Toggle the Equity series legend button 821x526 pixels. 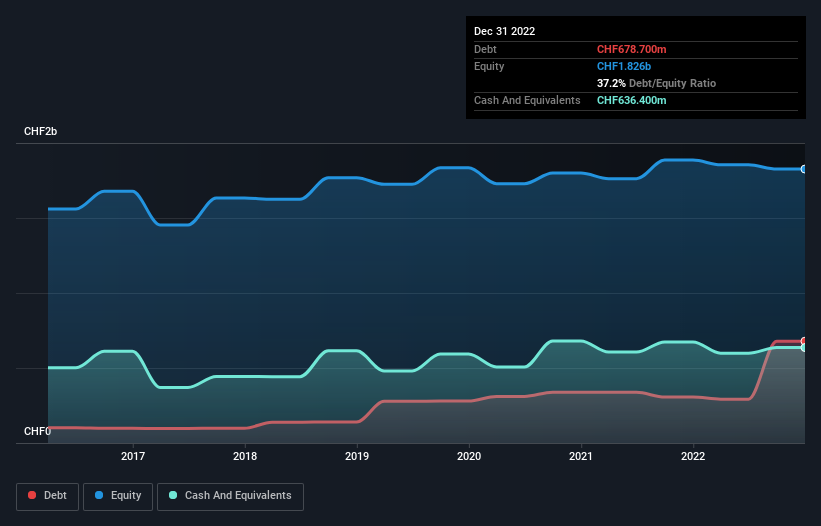(x=118, y=496)
